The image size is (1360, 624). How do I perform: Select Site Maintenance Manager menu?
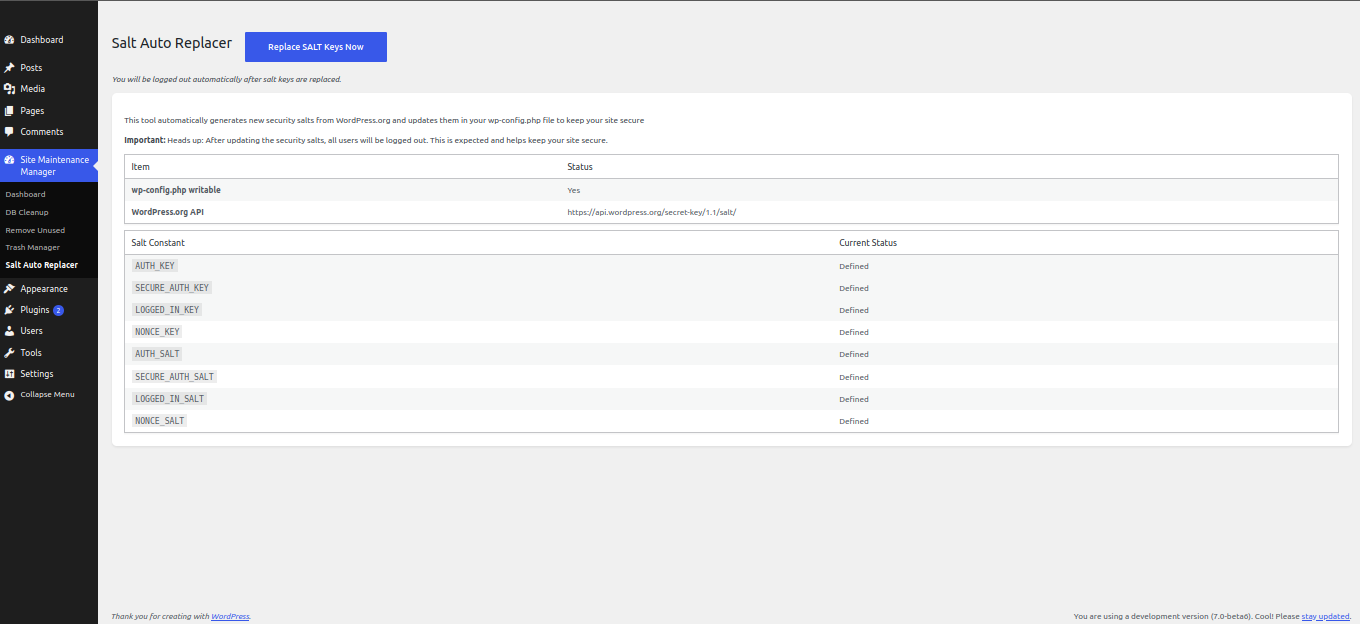[49, 166]
